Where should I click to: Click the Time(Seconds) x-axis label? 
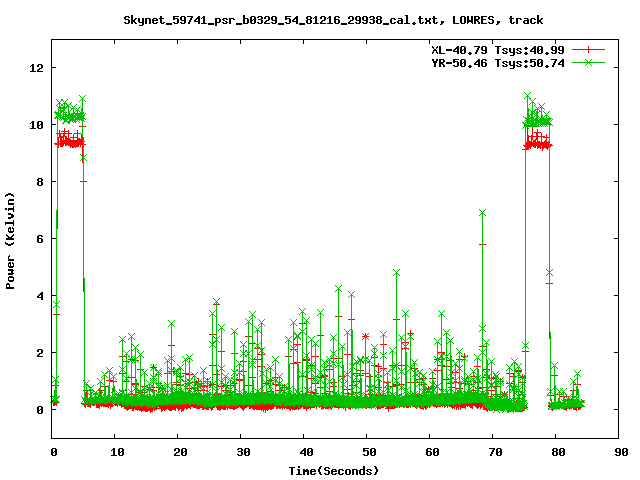pos(333,471)
